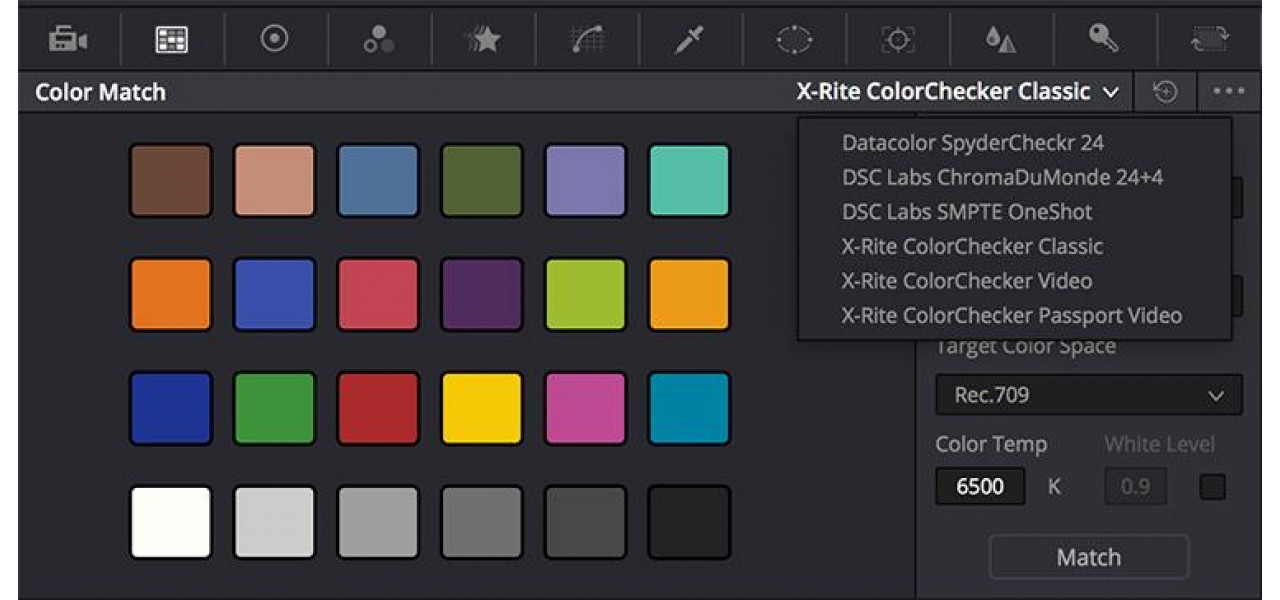1280x600 pixels.
Task: Open the Power Window palette
Action: (x=793, y=39)
